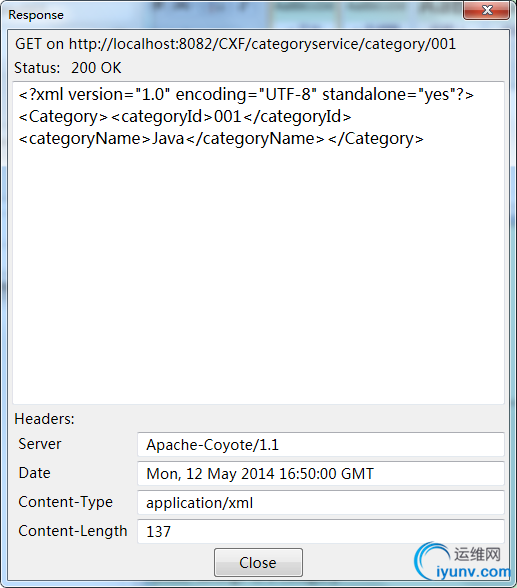Click the "Response" window title
Image resolution: width=517 pixels, height=588 pixels.
(36, 15)
